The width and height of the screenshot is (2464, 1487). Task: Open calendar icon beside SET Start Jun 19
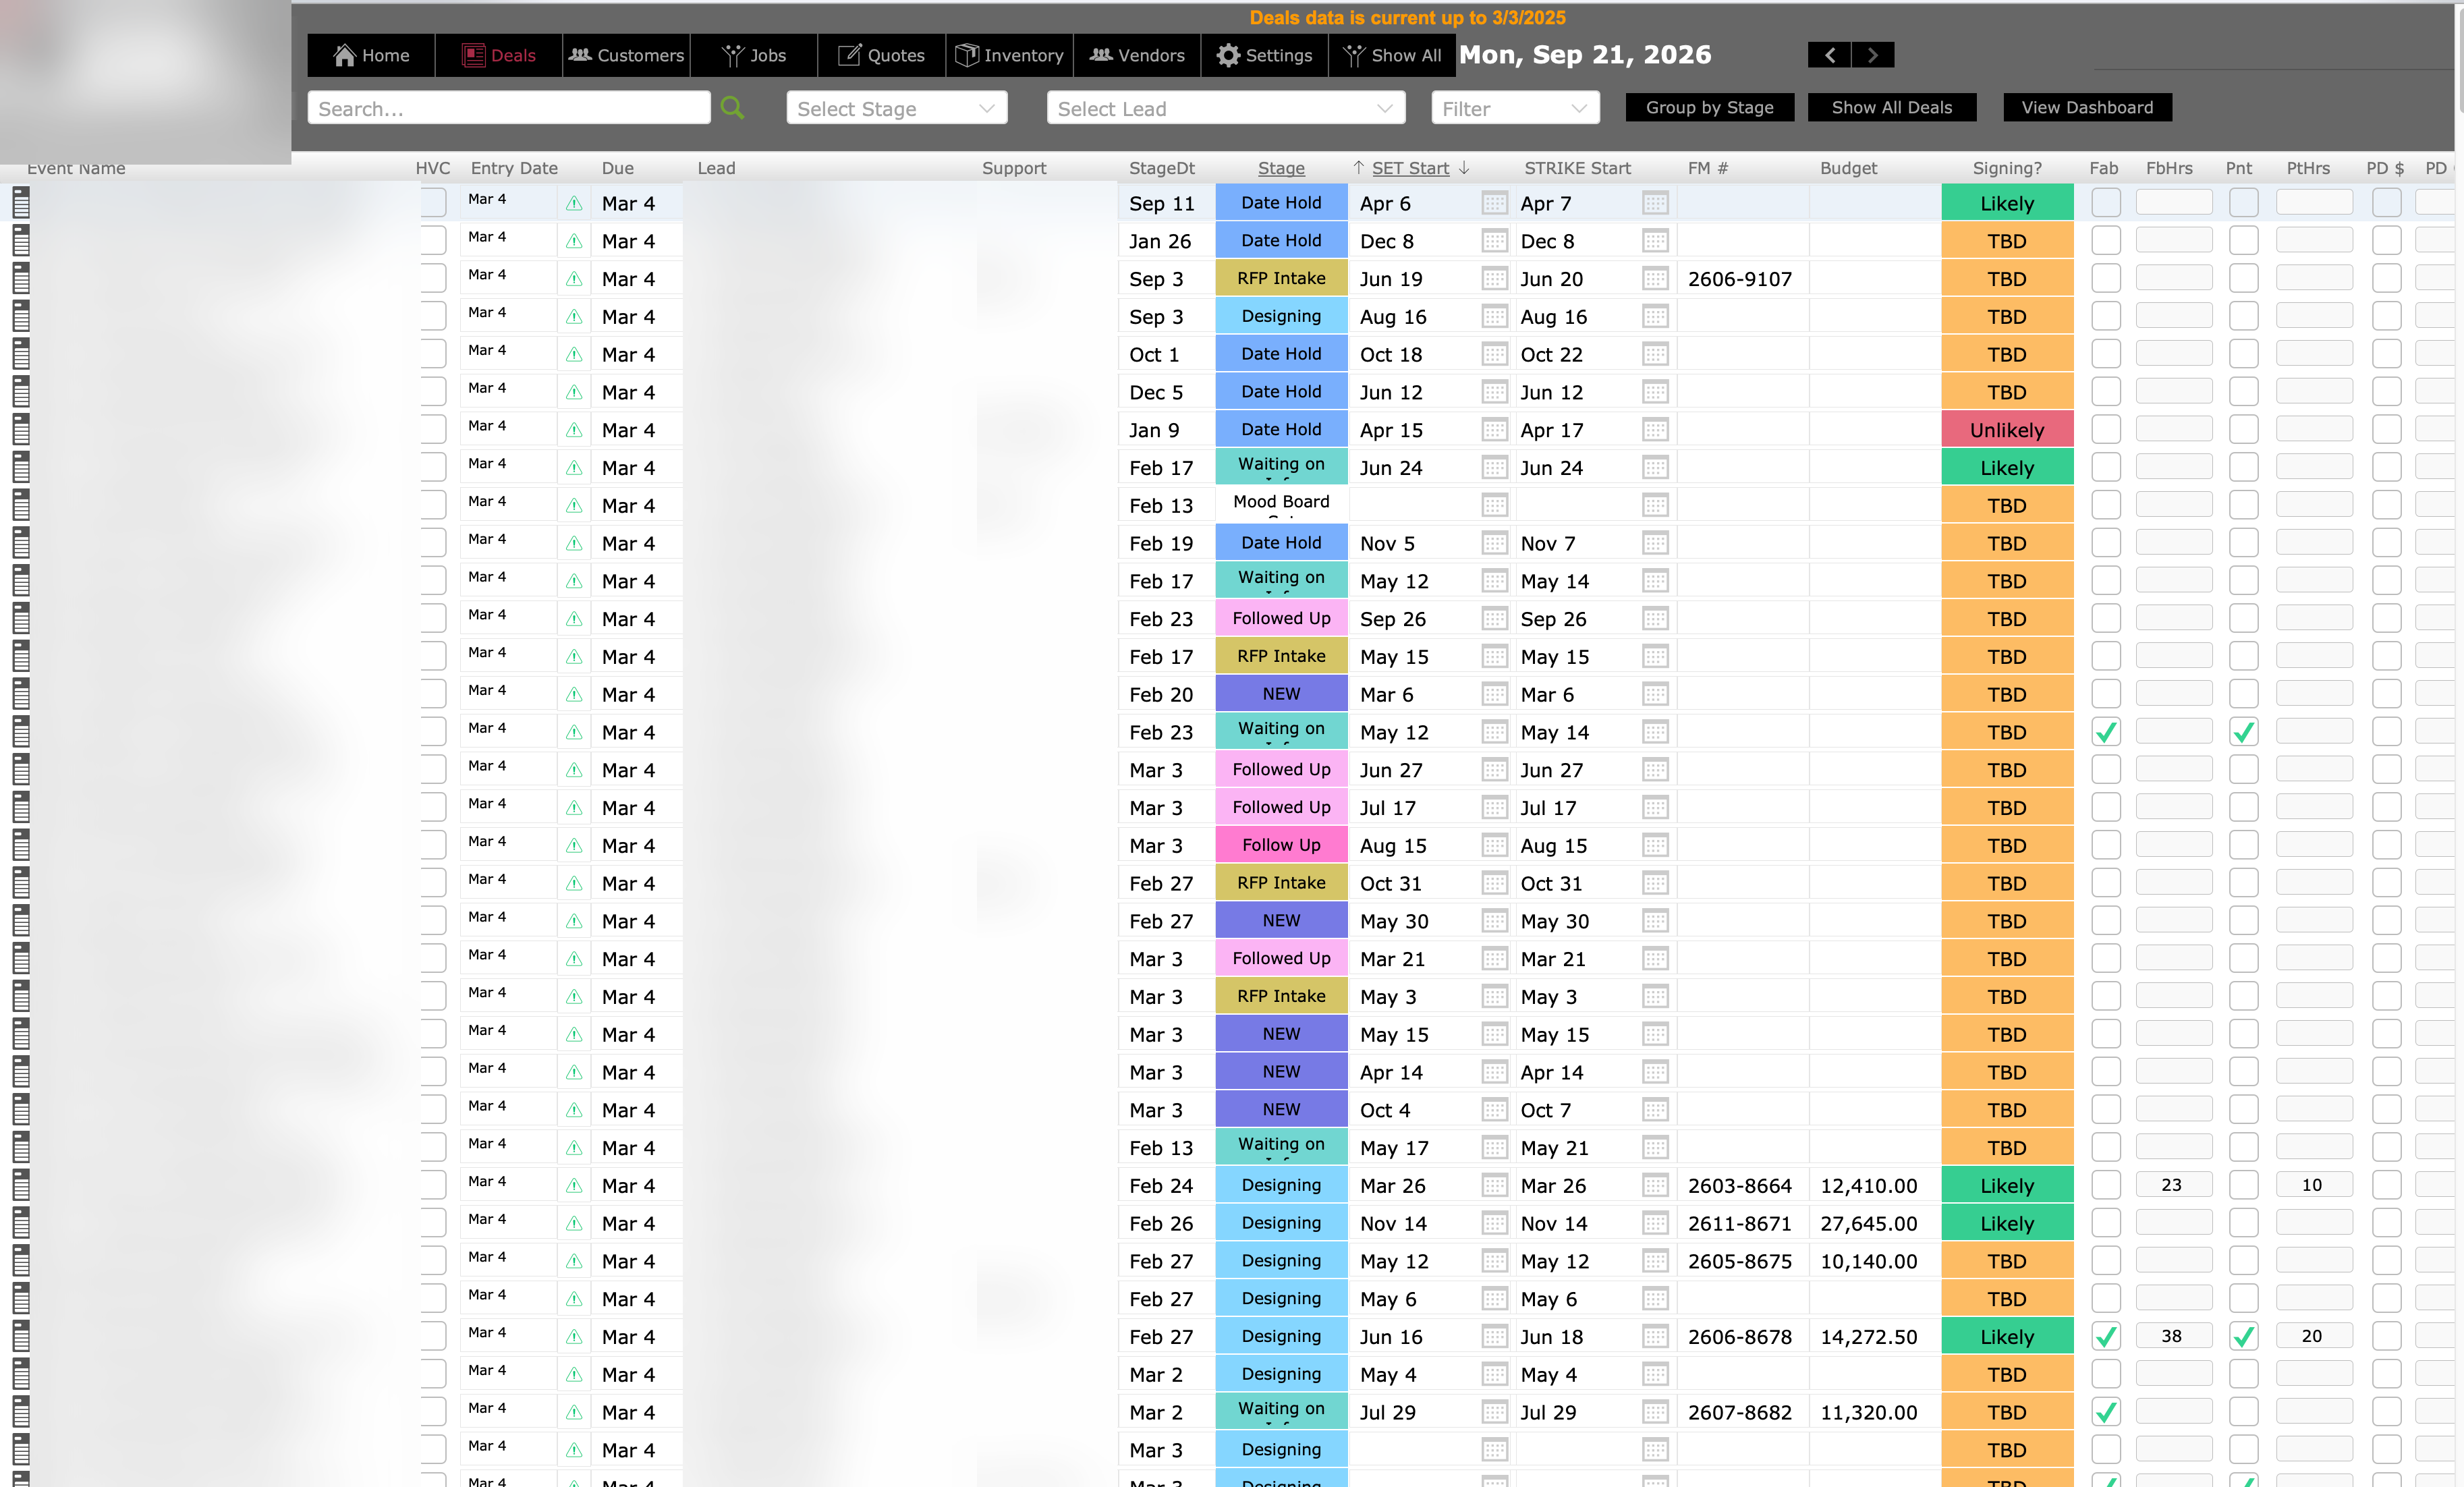(1494, 279)
